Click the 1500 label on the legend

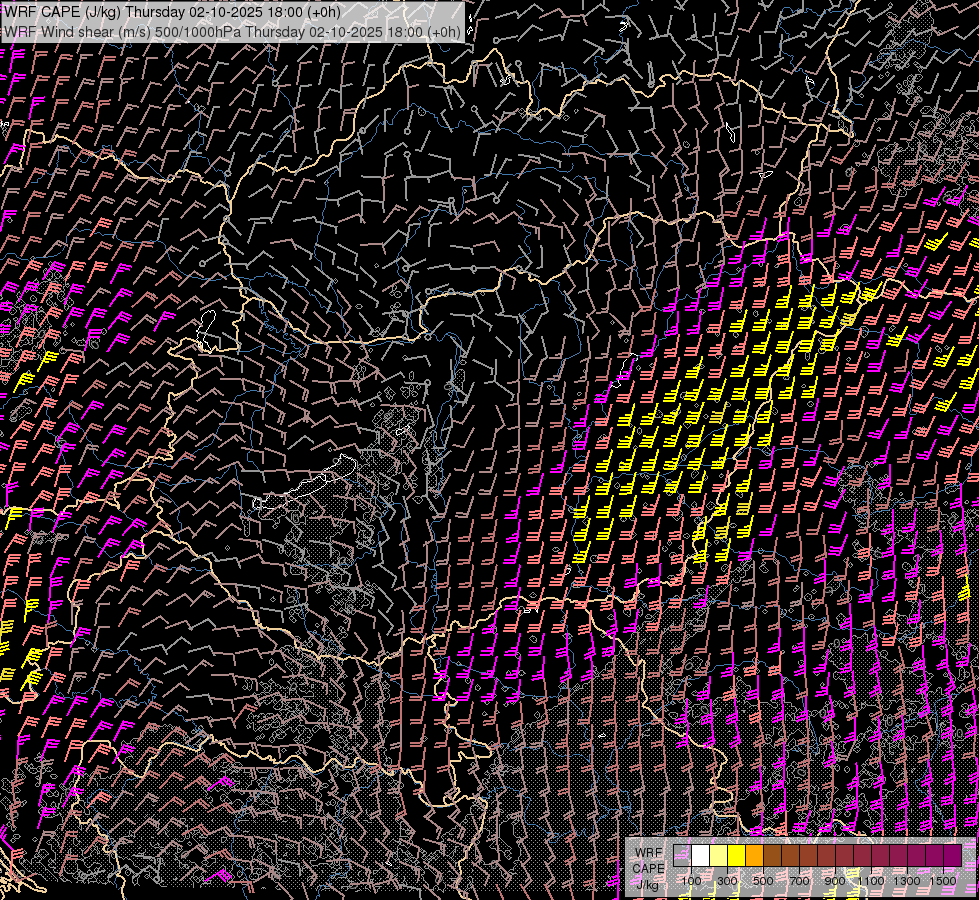click(x=943, y=880)
